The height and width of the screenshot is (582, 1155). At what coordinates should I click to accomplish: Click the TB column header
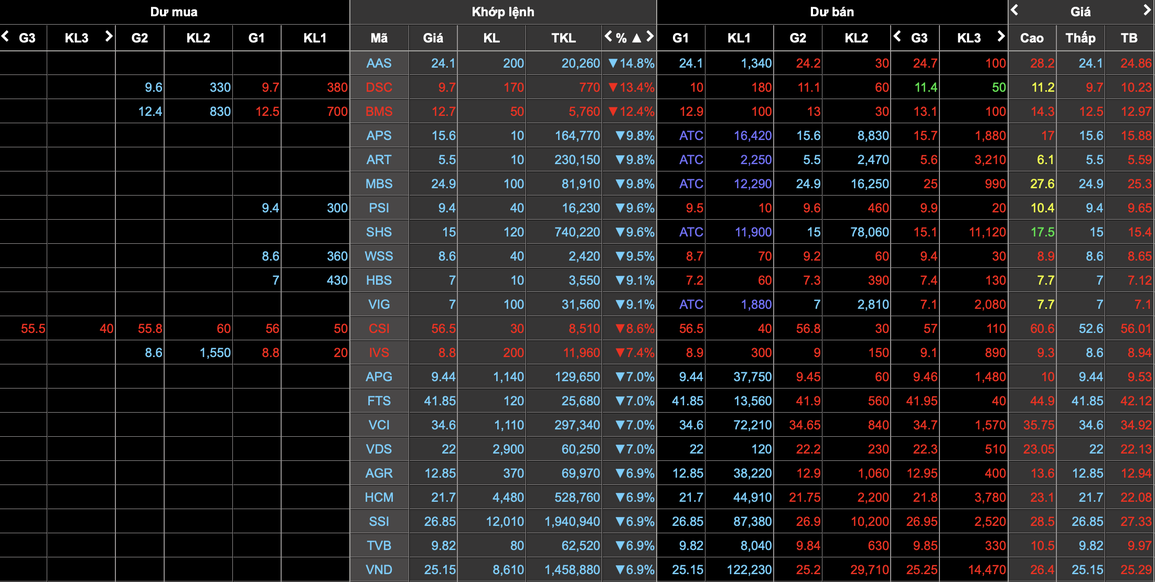point(1129,38)
